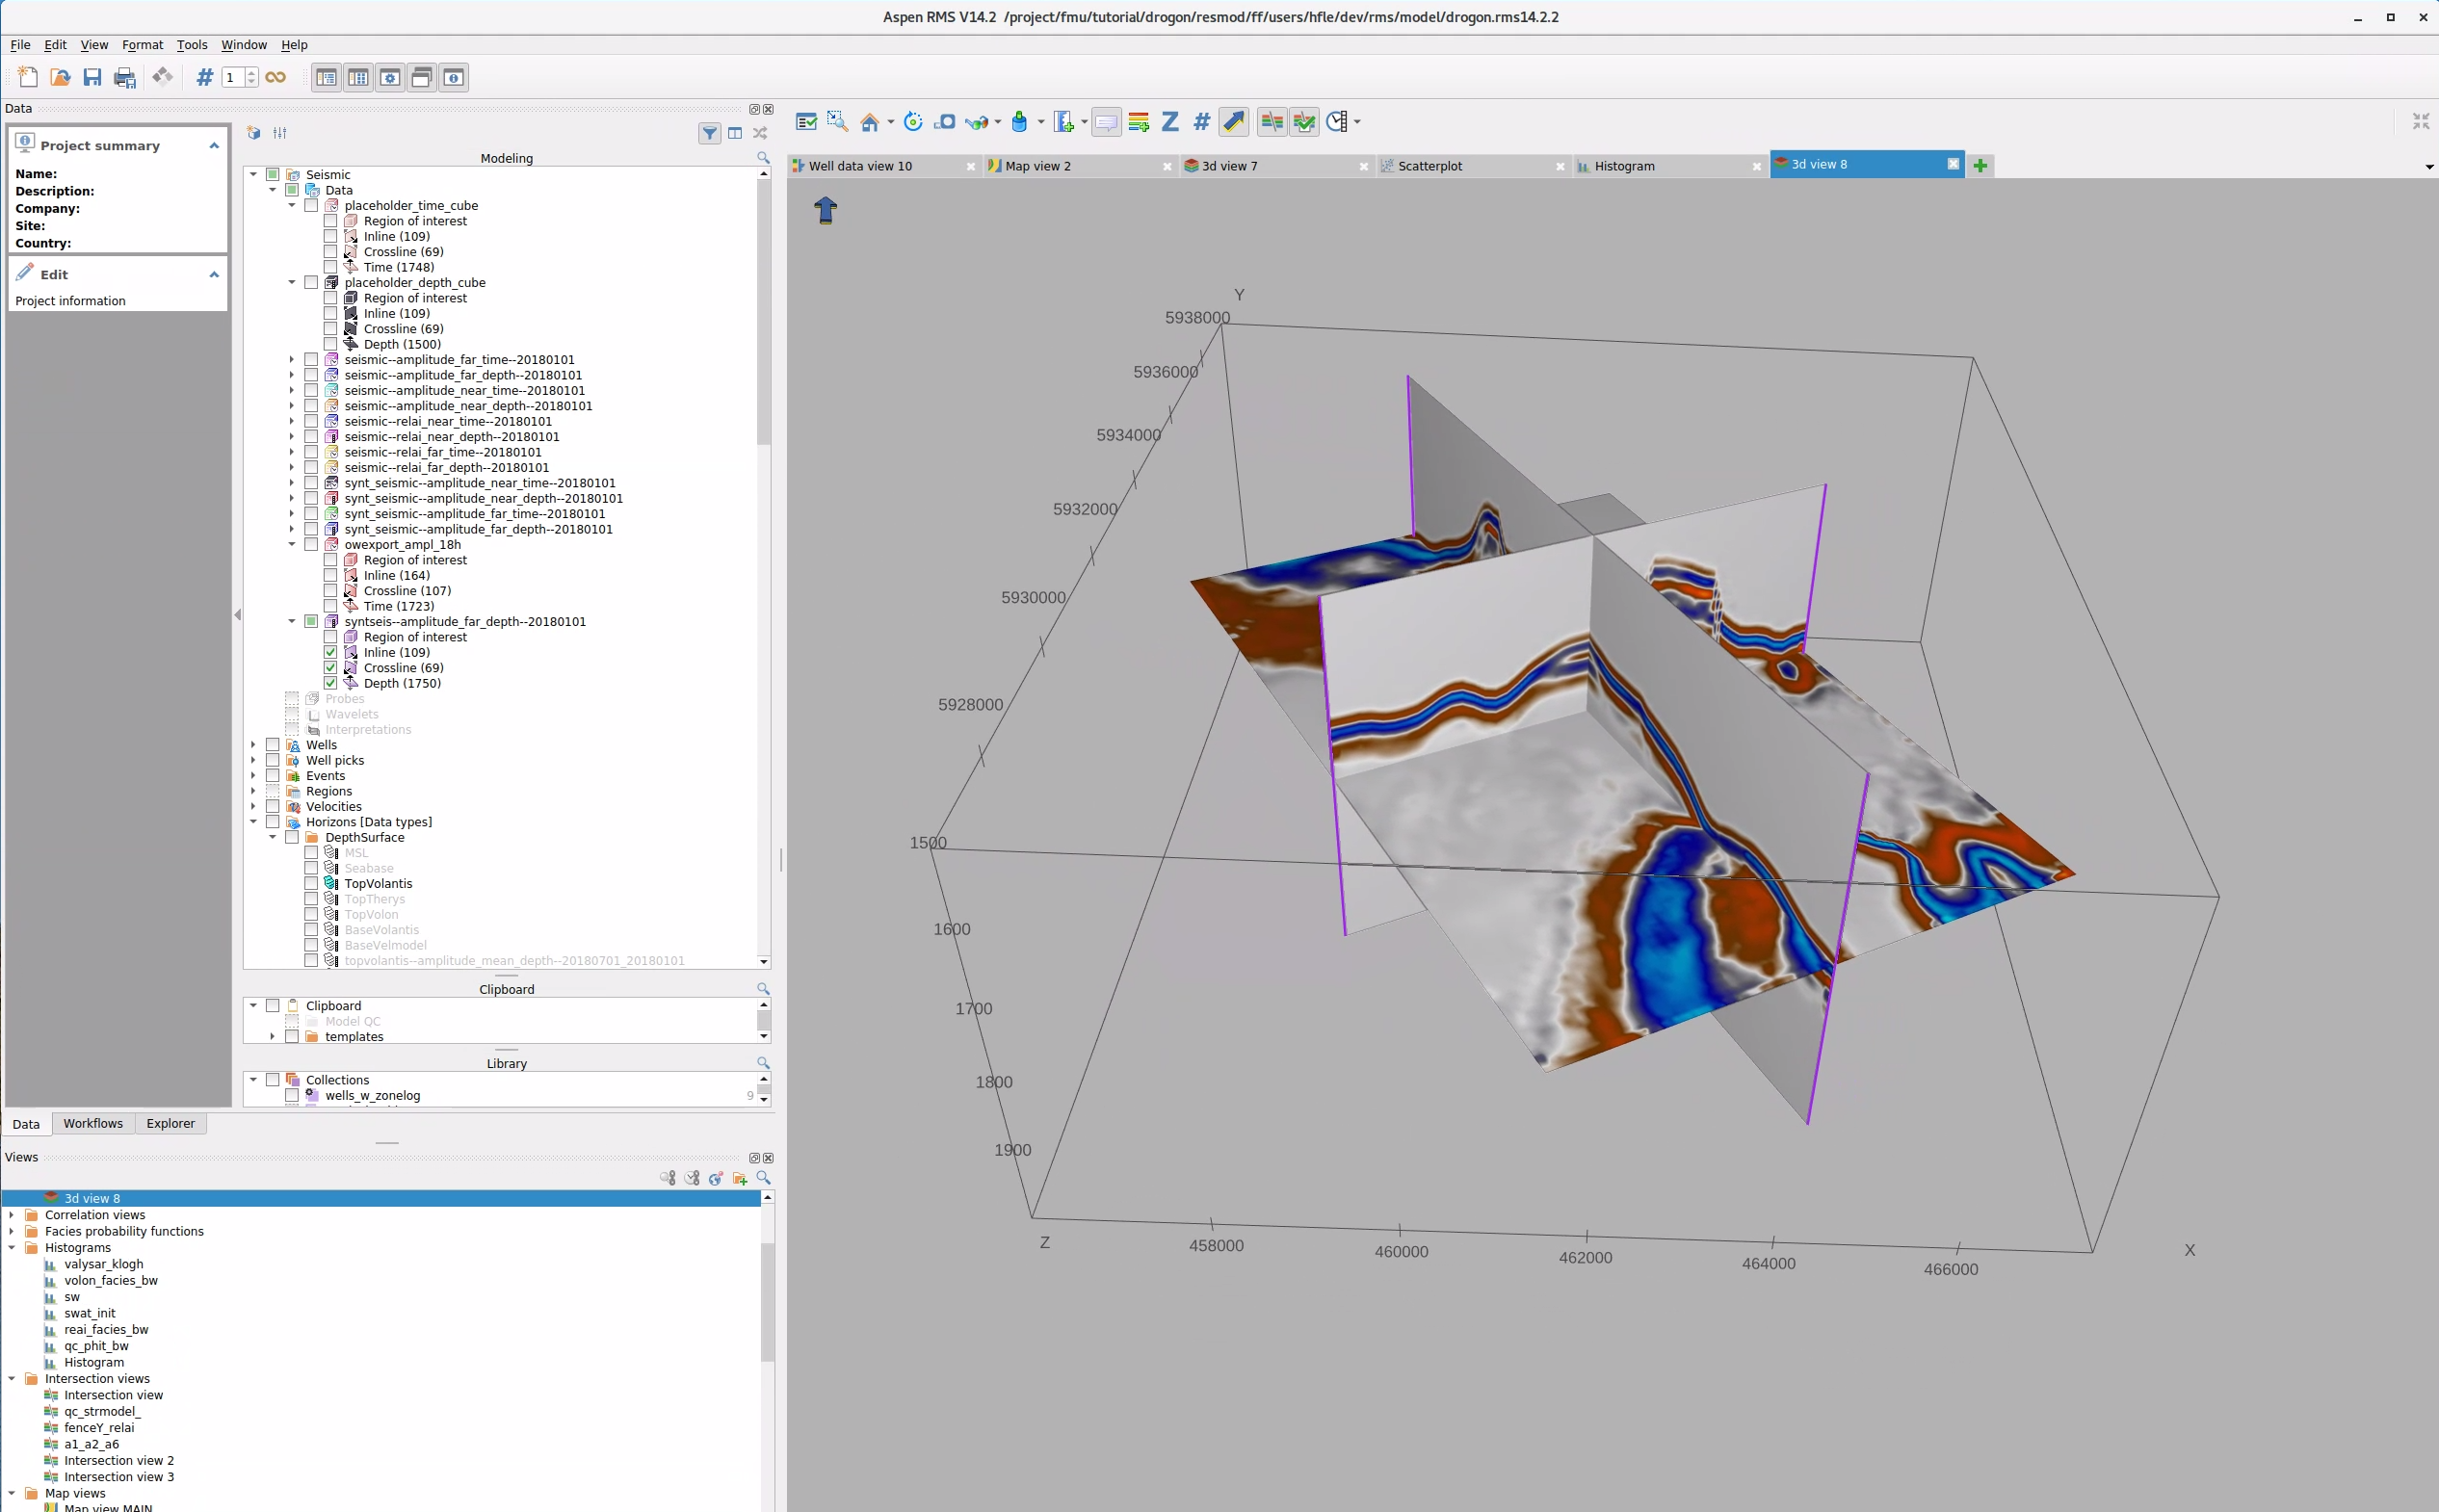Click the rotate around point icon
This screenshot has height=1512, width=2439.
pos(913,122)
